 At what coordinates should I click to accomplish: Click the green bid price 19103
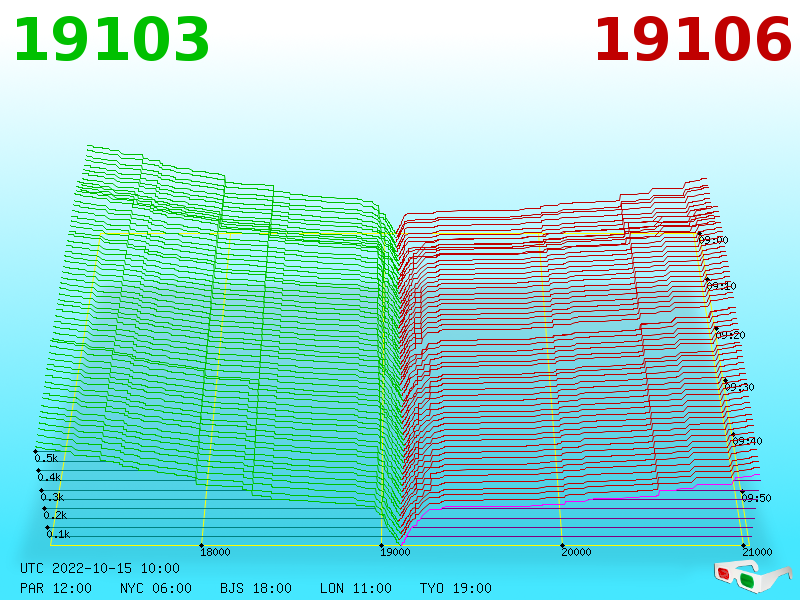coord(112,40)
